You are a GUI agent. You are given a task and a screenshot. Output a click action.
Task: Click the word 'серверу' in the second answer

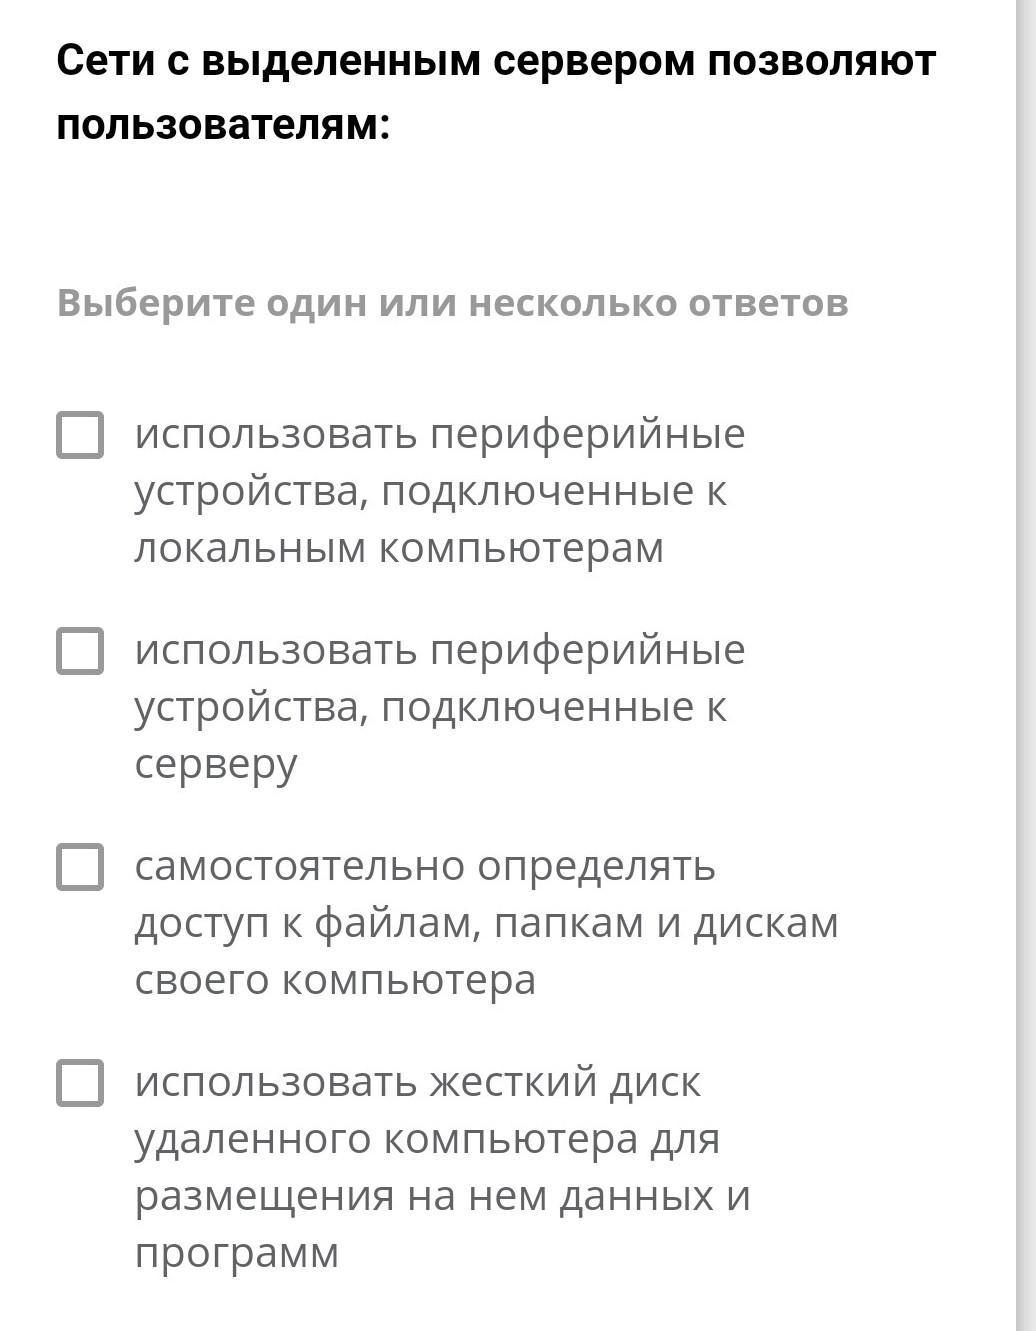coord(216,764)
